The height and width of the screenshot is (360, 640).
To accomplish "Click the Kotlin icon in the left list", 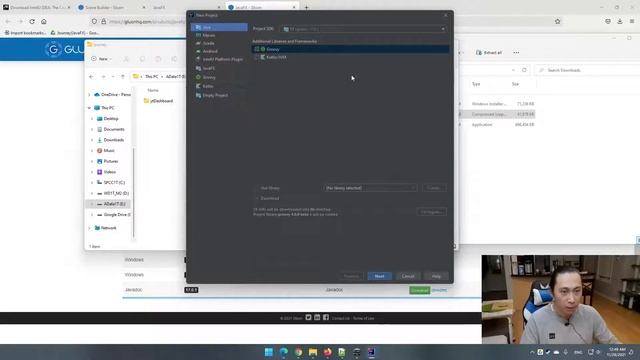I will tap(198, 86).
